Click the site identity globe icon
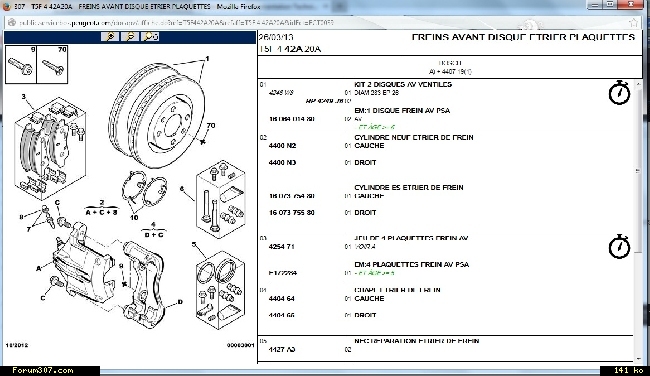The width and height of the screenshot is (650, 376). 12,23
